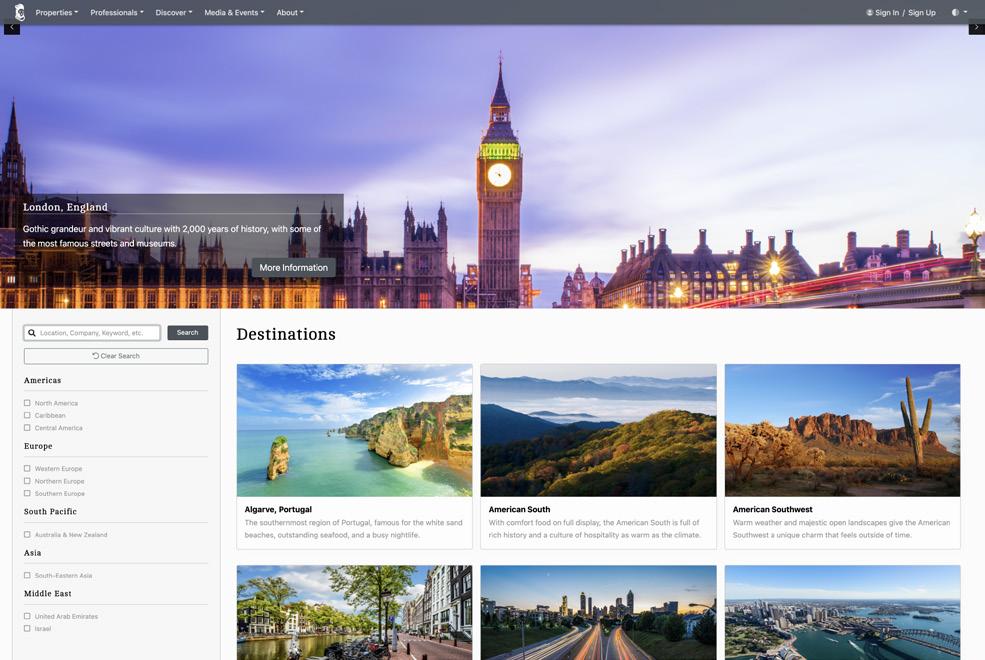Open the Professionals menu
Viewport: 985px width, 660px height.
tap(117, 12)
